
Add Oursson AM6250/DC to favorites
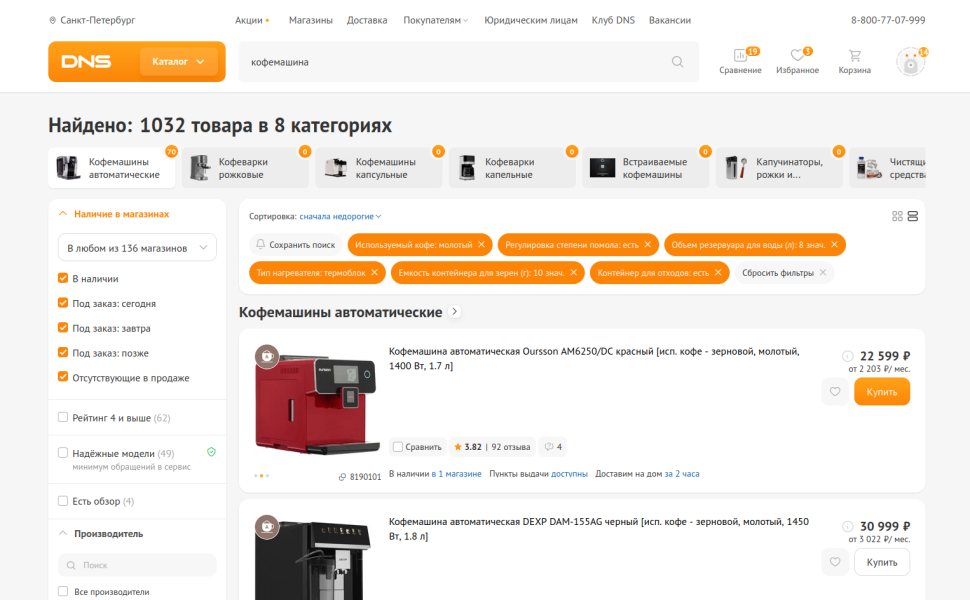(x=835, y=392)
